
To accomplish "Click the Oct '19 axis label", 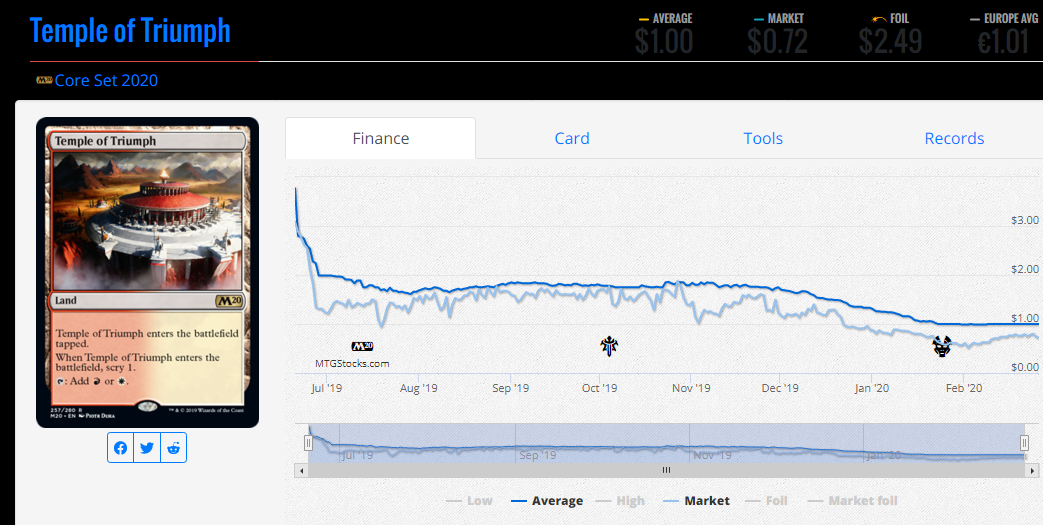I will pyautogui.click(x=599, y=388).
